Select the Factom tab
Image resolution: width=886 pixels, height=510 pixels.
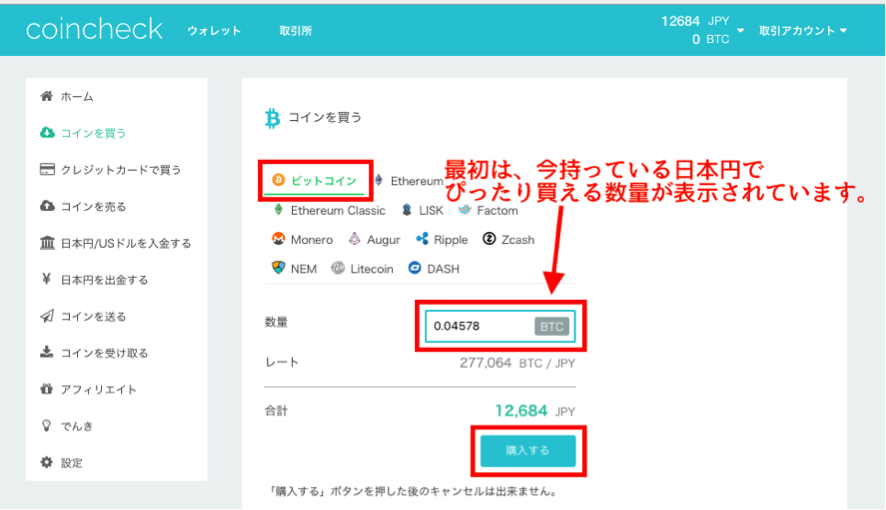point(488,210)
